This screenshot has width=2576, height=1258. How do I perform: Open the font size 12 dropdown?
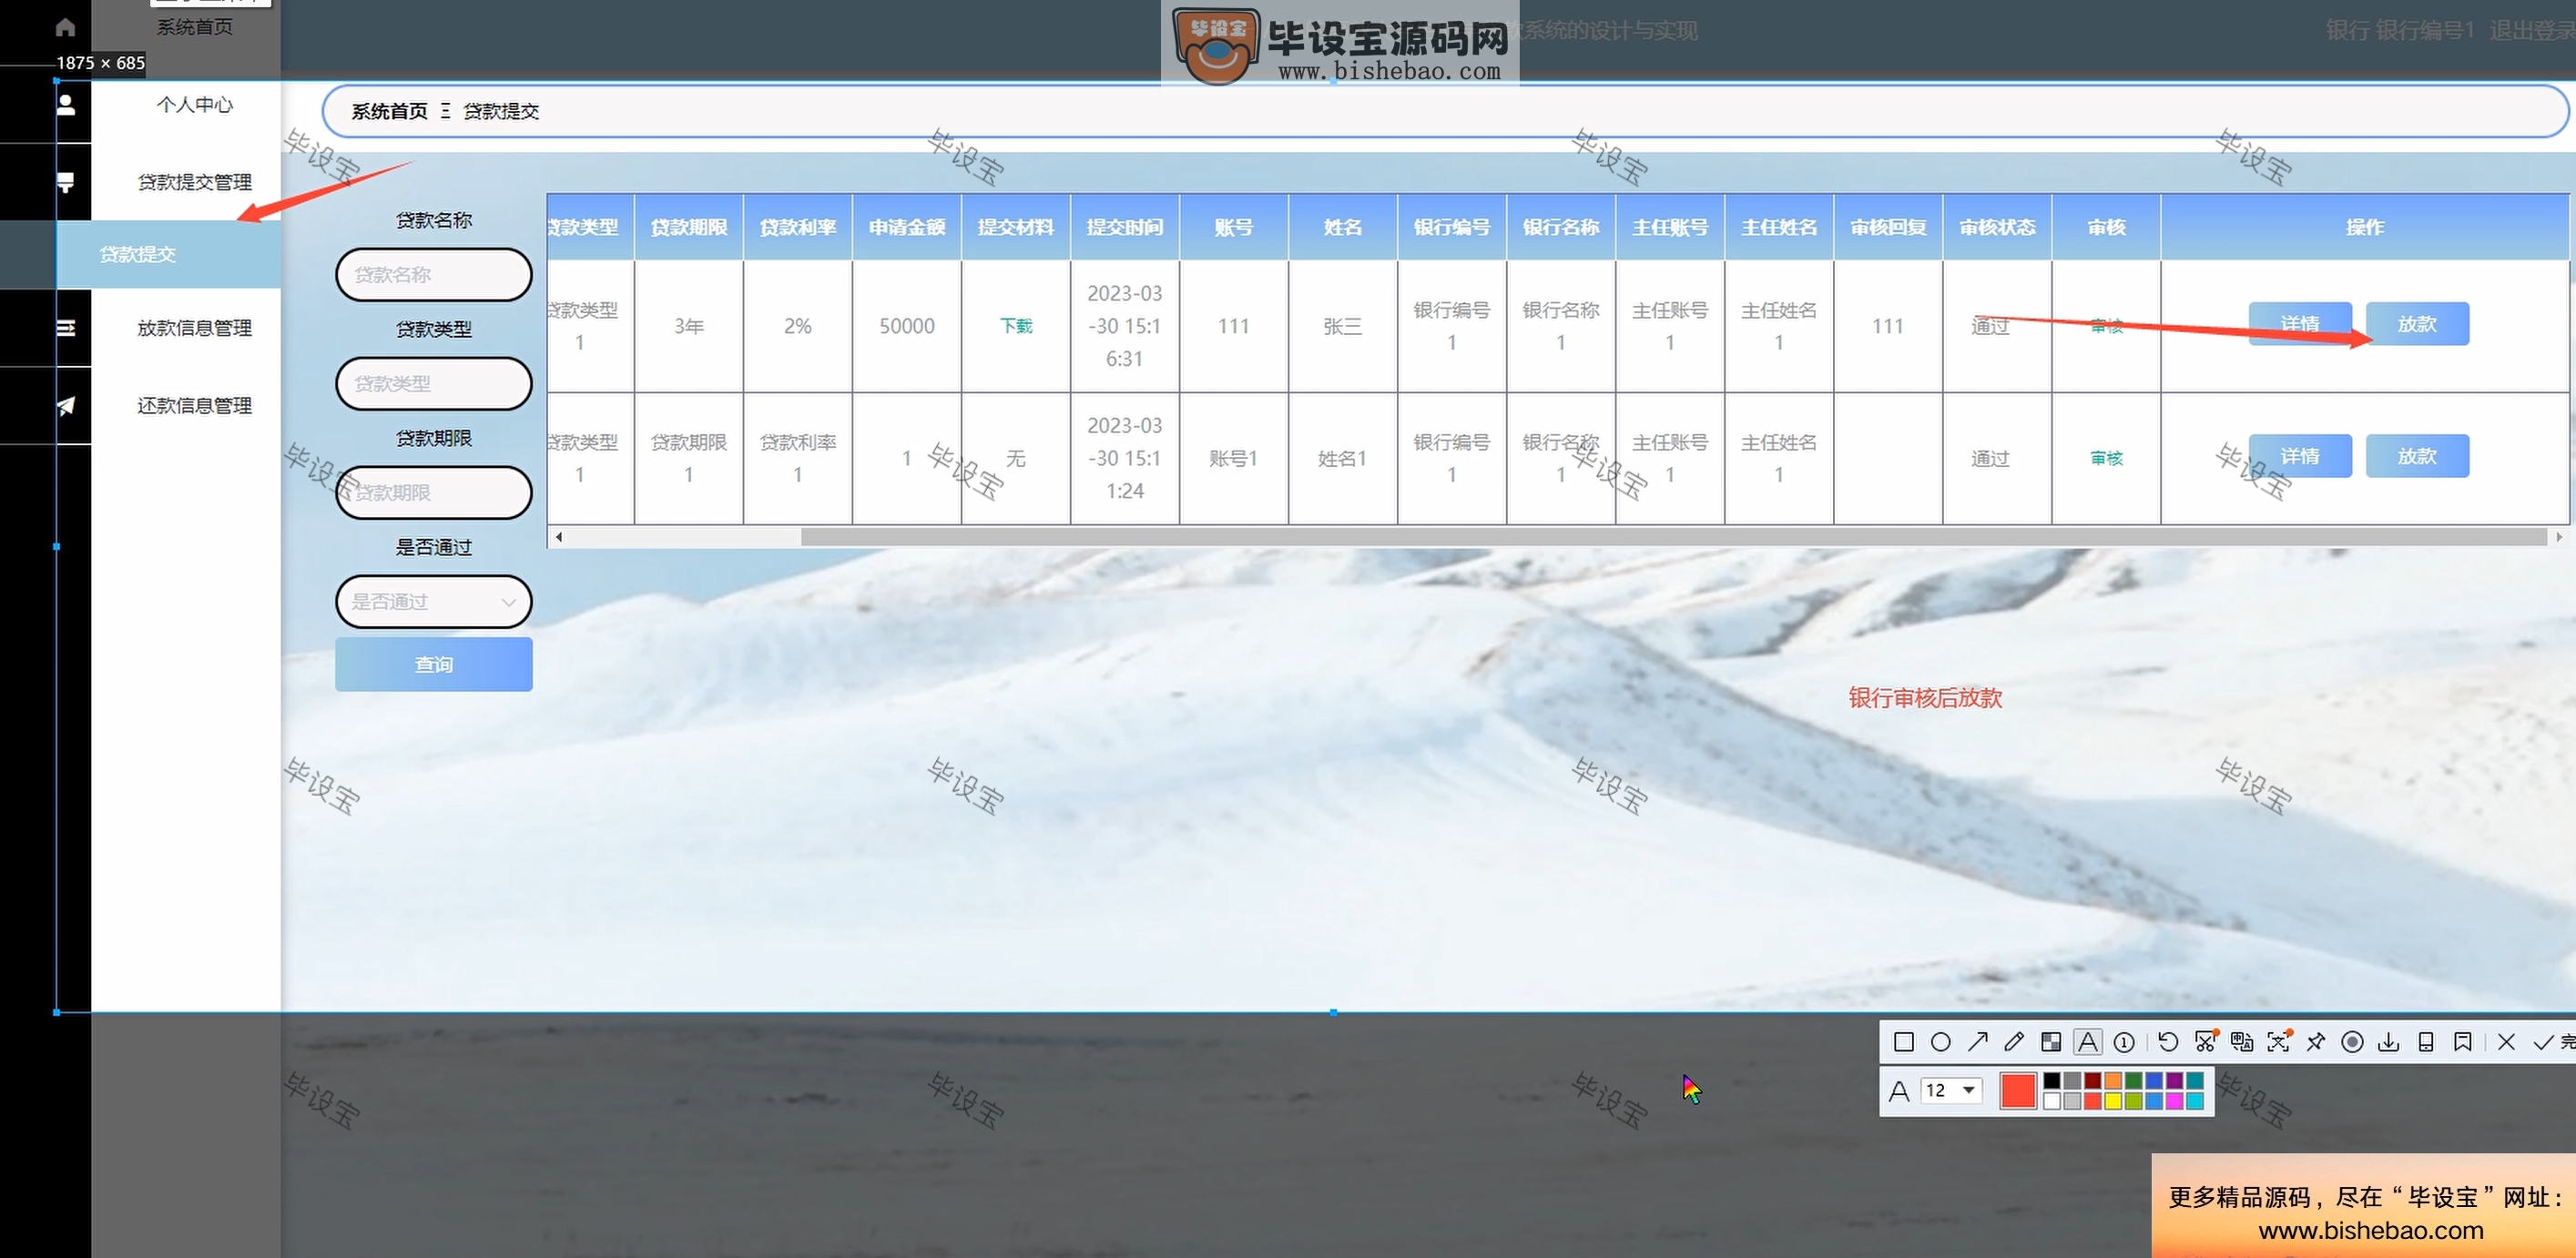1951,1090
